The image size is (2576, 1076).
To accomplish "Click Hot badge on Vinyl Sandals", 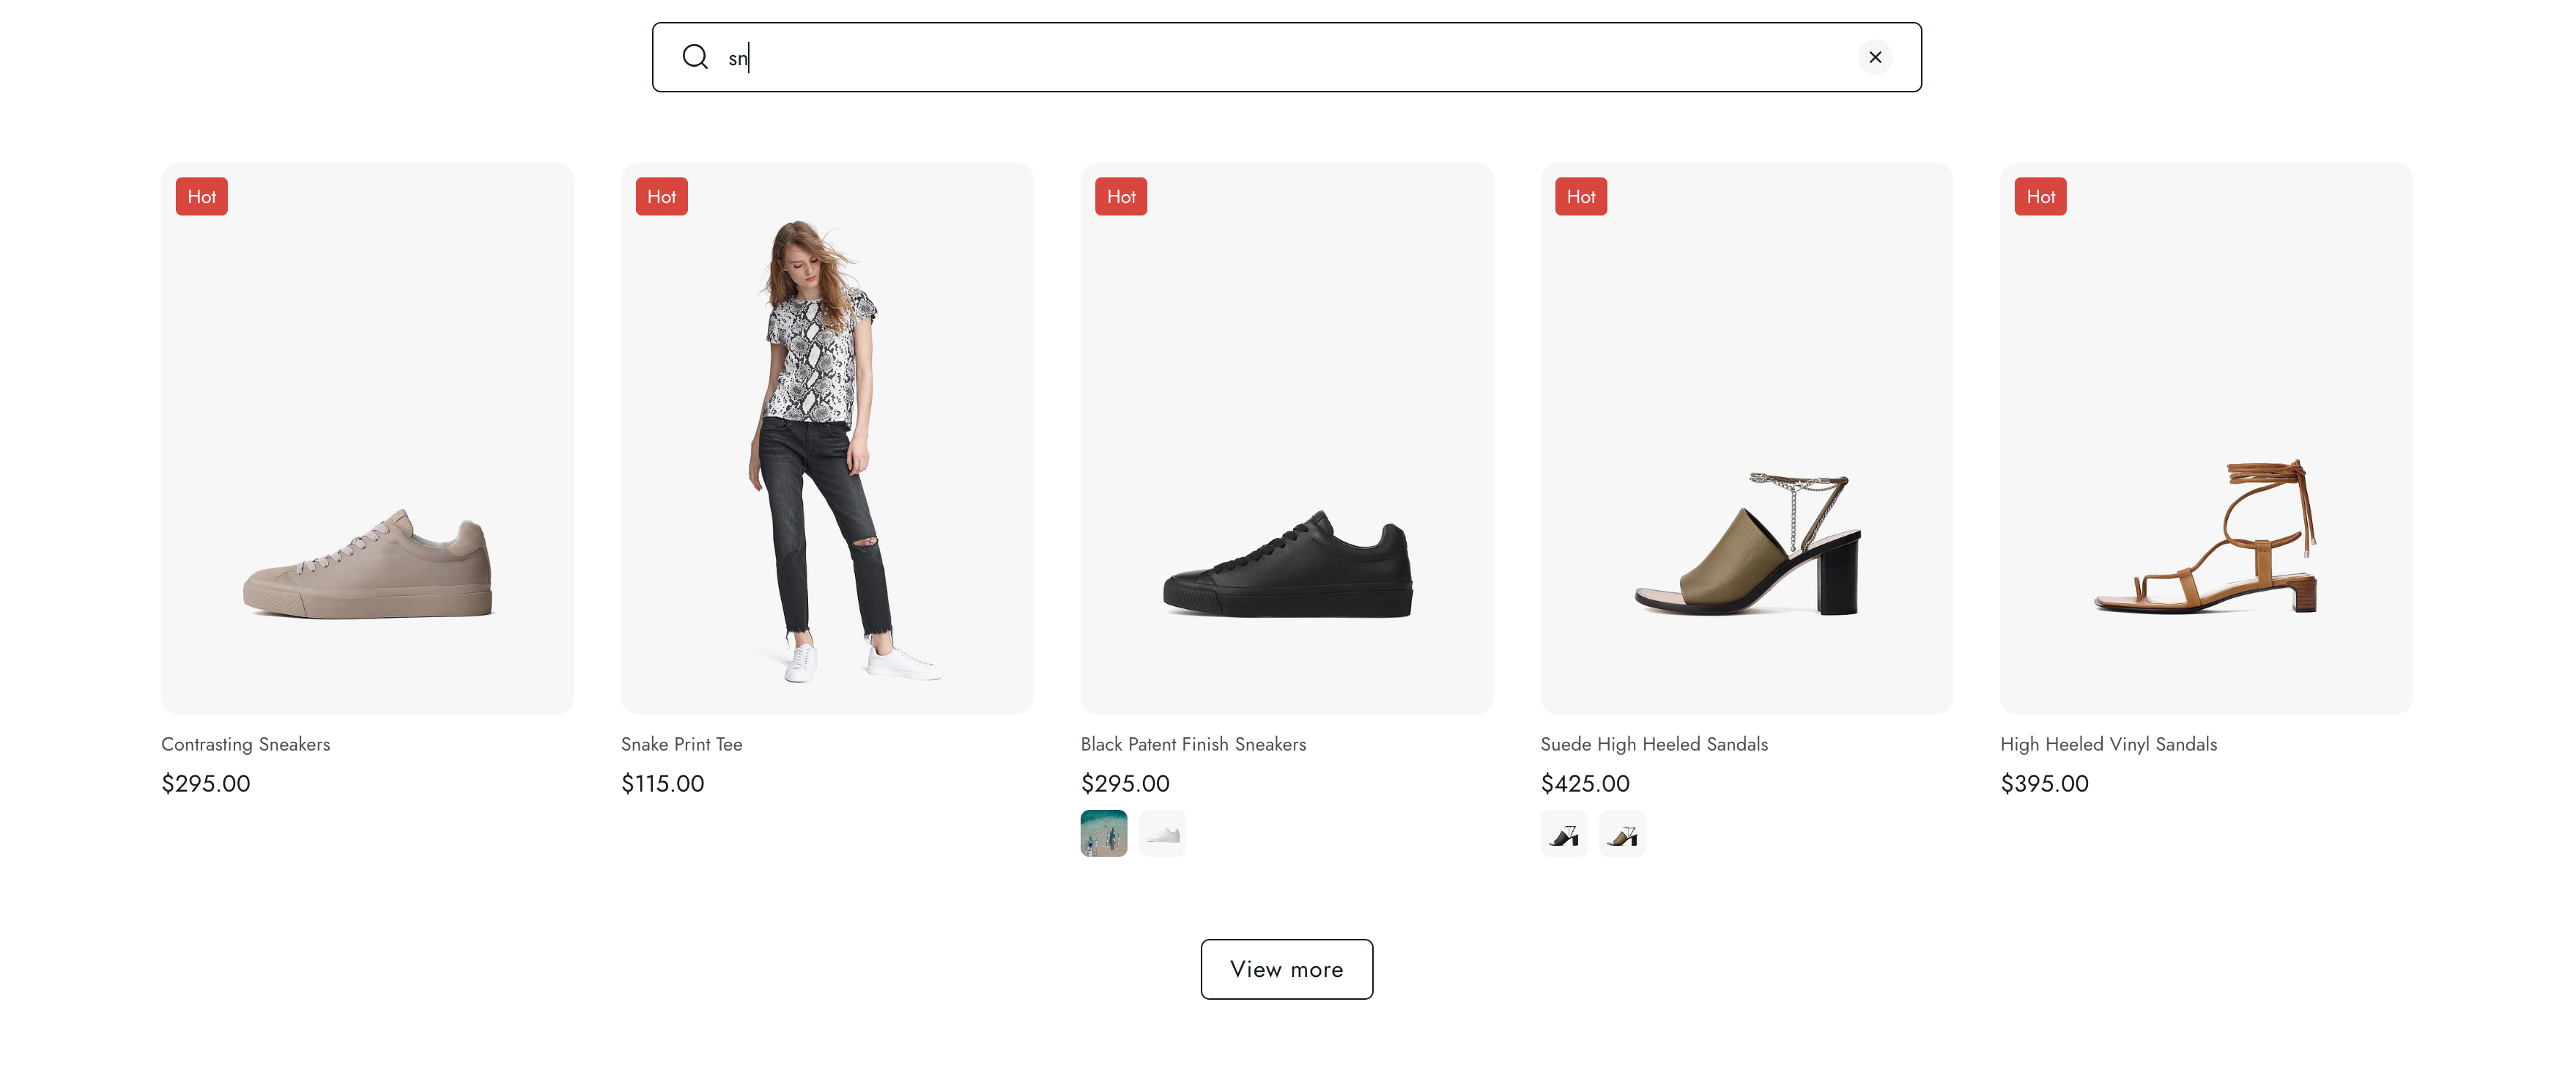I will click(x=2040, y=197).
